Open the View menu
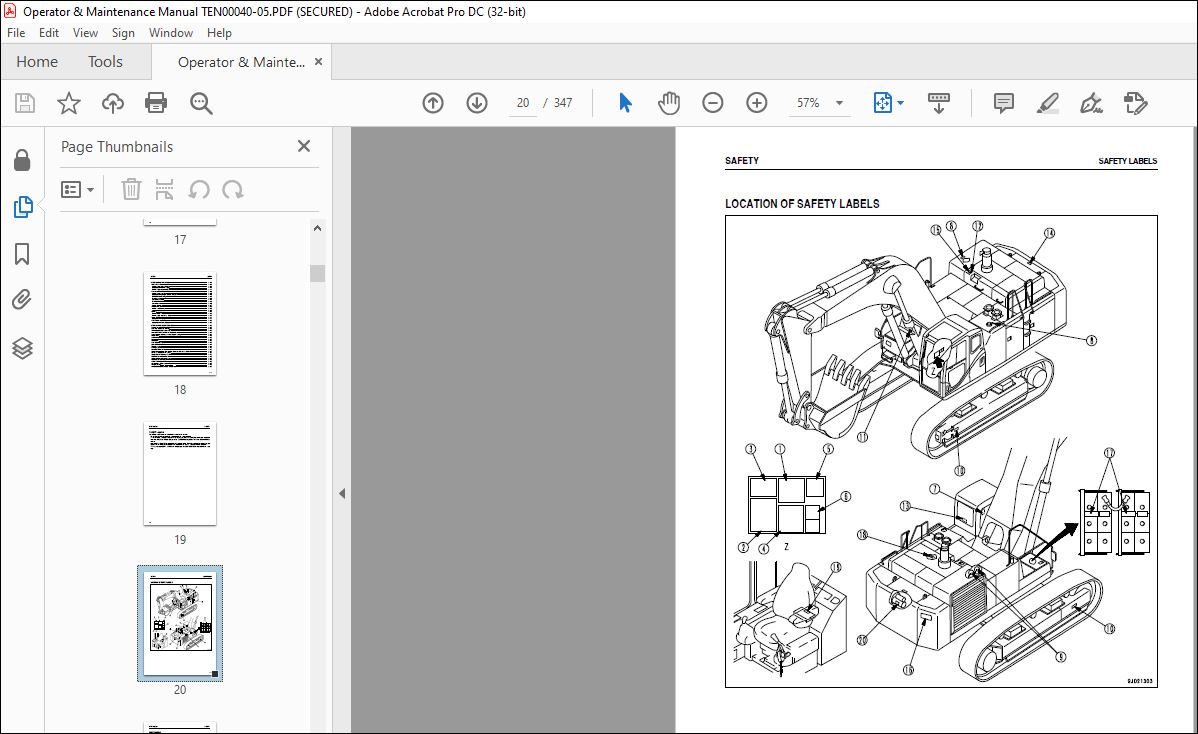The height and width of the screenshot is (734, 1198). click(85, 33)
